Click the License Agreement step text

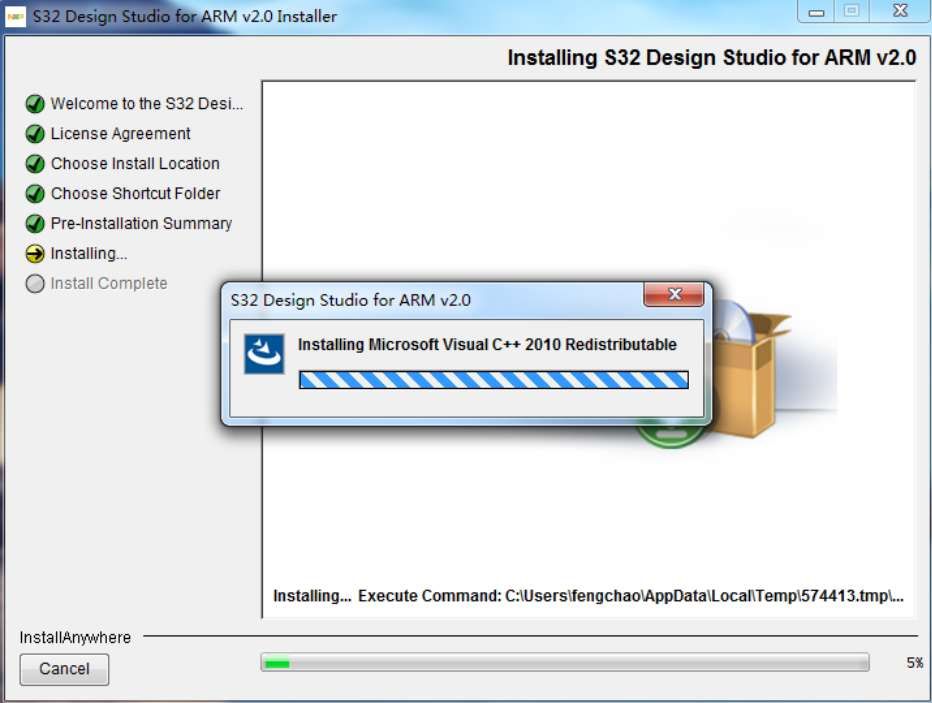point(118,133)
